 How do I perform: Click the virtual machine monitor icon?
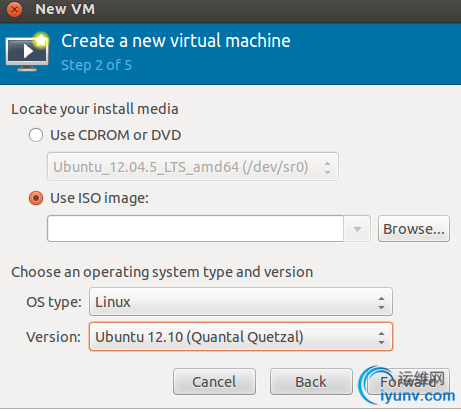click(x=27, y=52)
